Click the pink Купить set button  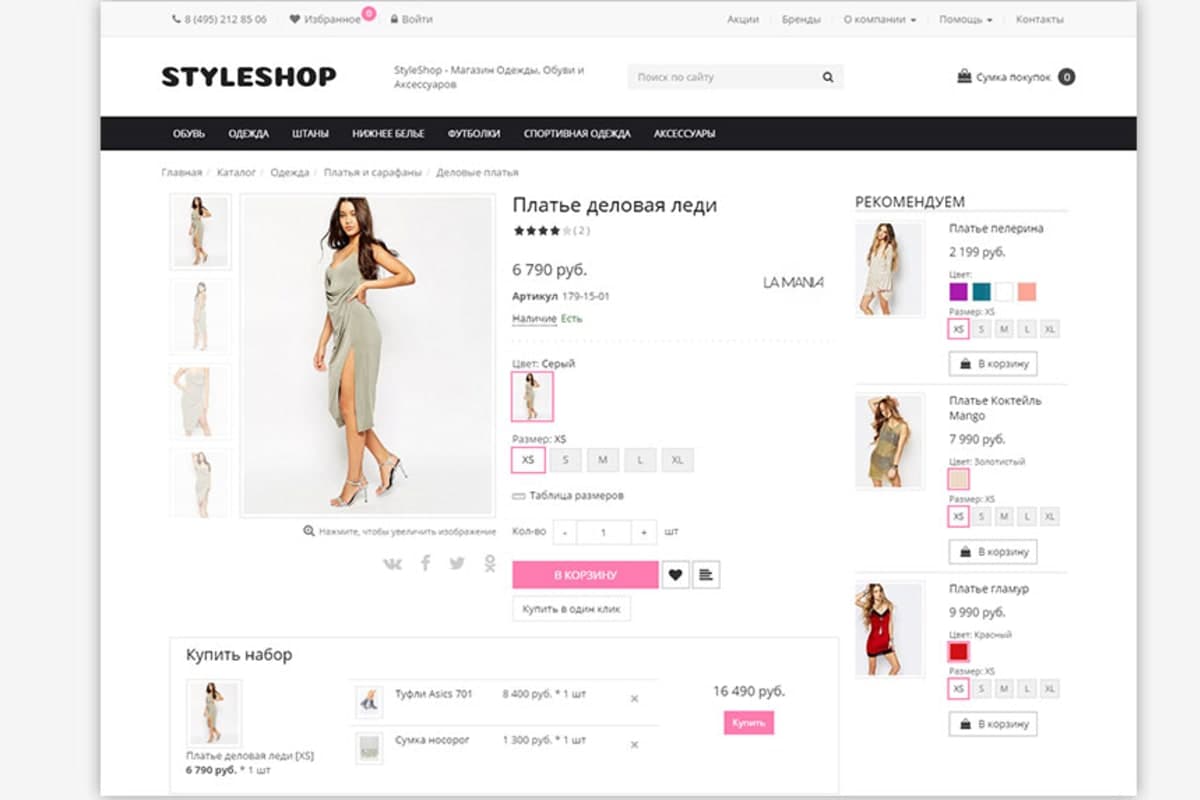coord(748,722)
